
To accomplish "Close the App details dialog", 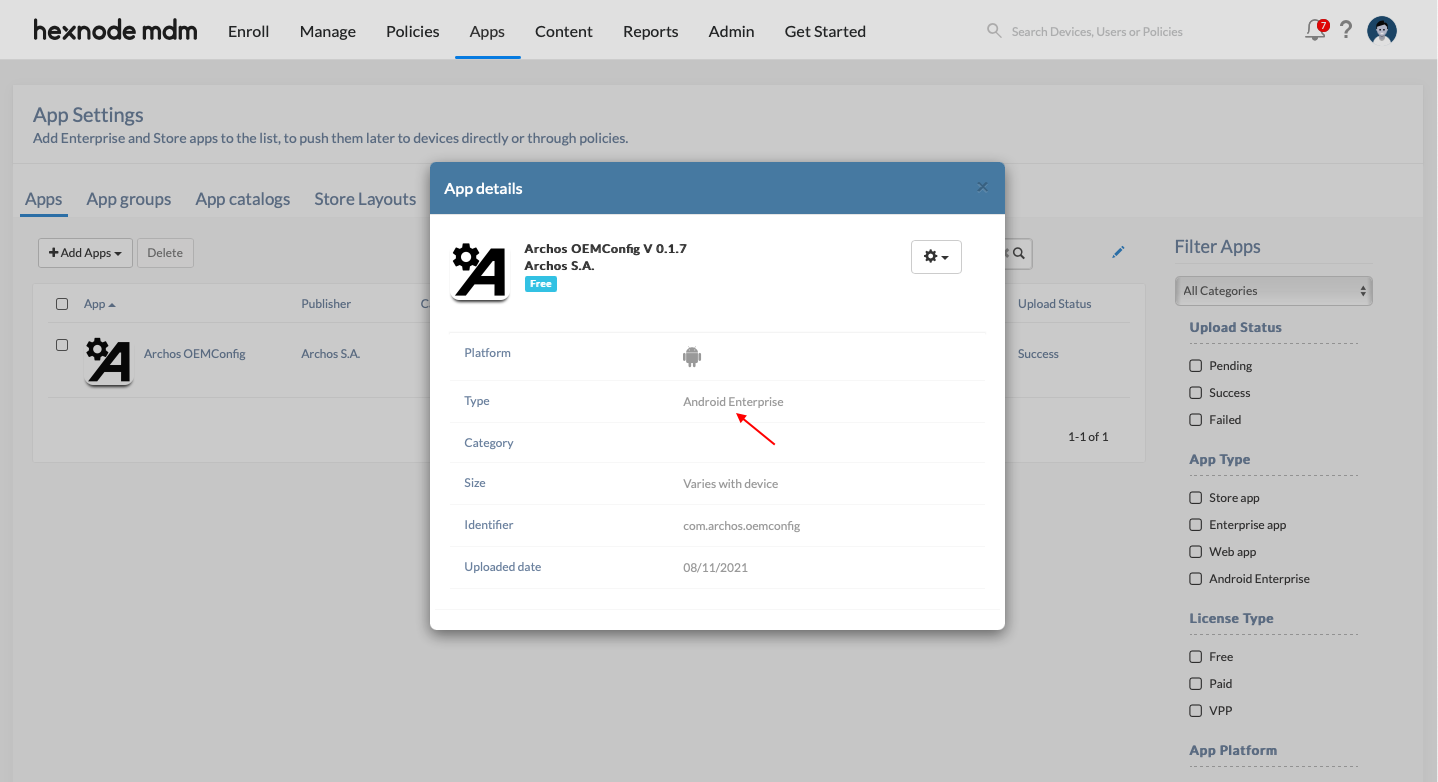I will pyautogui.click(x=982, y=187).
